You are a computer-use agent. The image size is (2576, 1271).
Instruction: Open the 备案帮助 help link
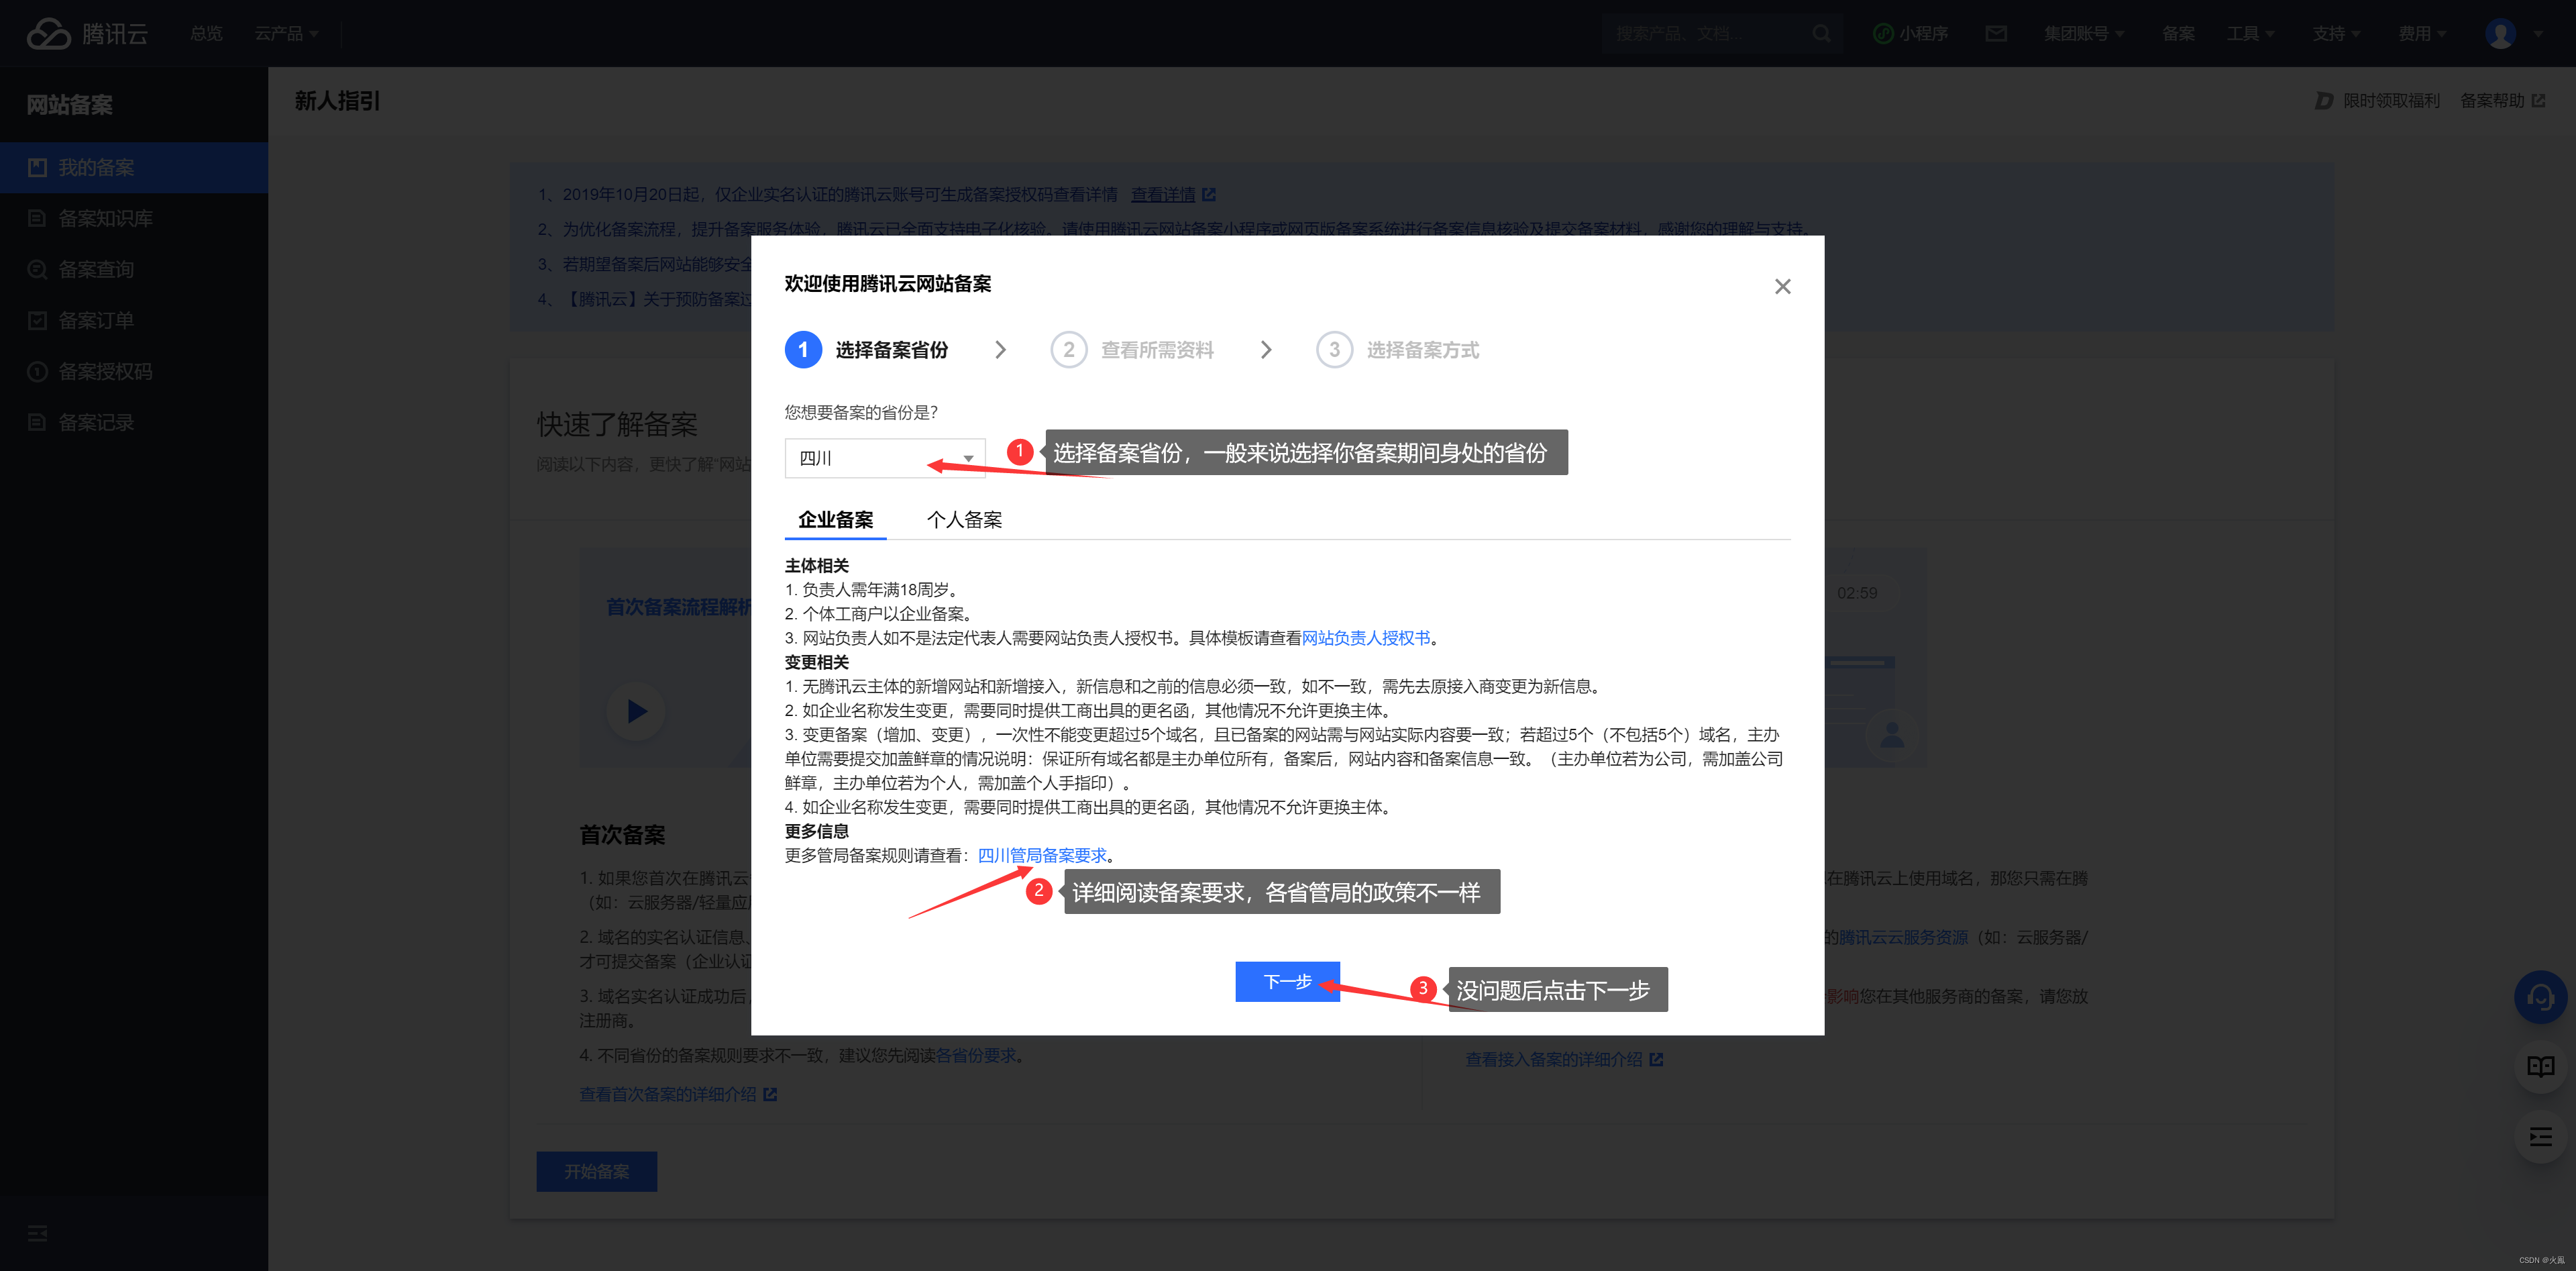2502,100
